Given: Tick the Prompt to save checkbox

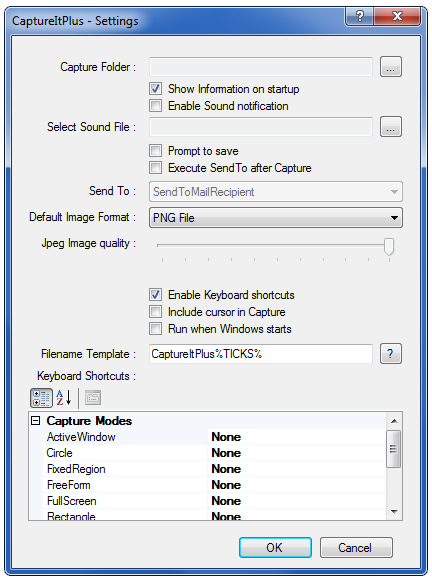Looking at the screenshot, I should coord(155,151).
